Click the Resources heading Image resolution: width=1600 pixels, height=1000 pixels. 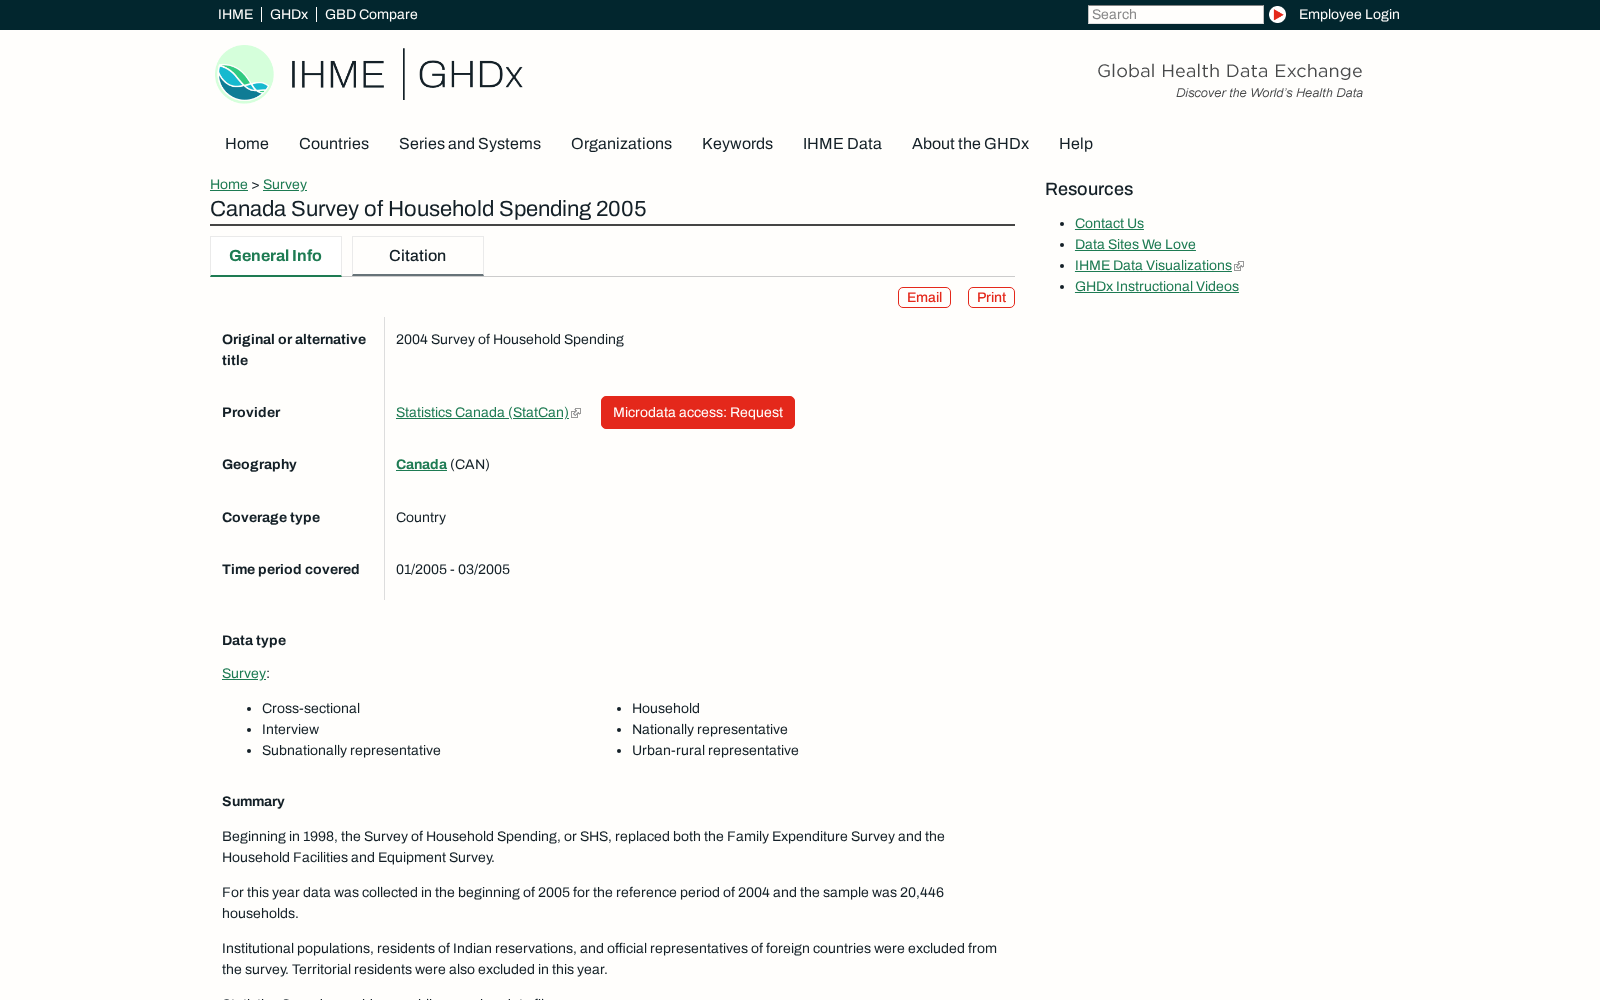[1089, 189]
